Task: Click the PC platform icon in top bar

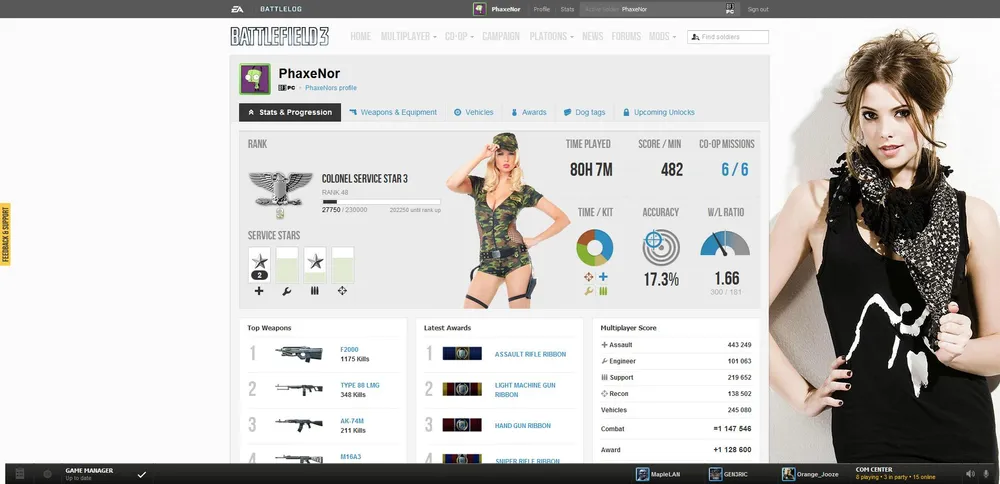Action: point(729,9)
